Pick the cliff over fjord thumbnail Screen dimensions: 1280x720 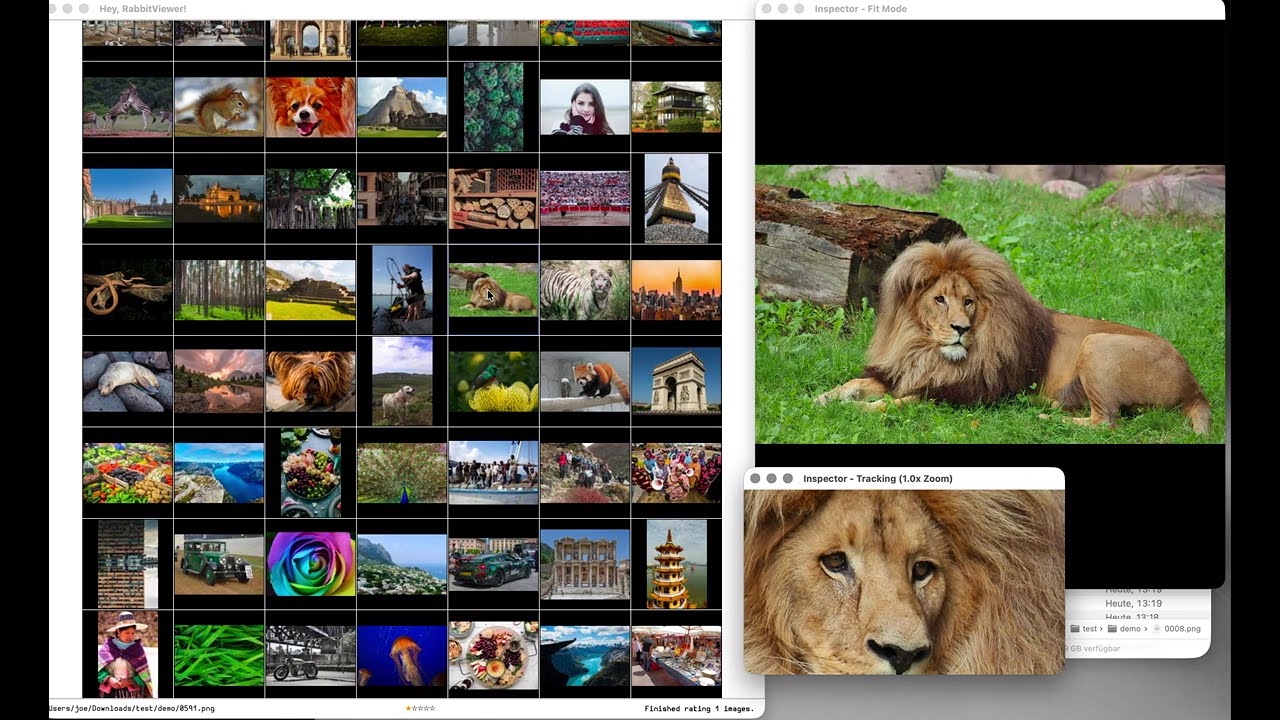tap(585, 656)
